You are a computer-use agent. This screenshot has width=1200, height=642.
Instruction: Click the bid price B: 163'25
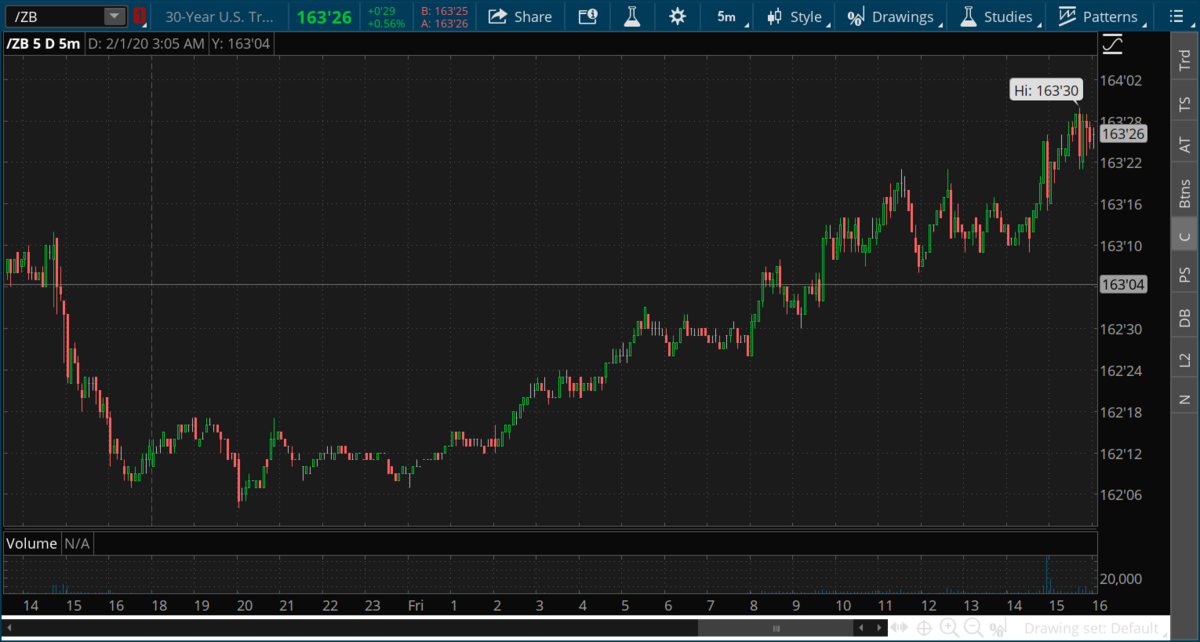(445, 10)
